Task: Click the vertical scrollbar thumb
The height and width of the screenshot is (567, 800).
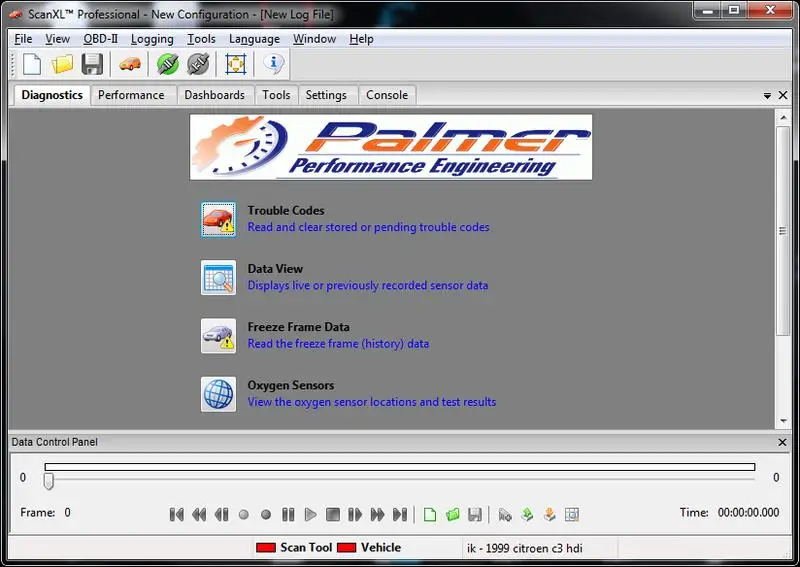Action: (783, 231)
